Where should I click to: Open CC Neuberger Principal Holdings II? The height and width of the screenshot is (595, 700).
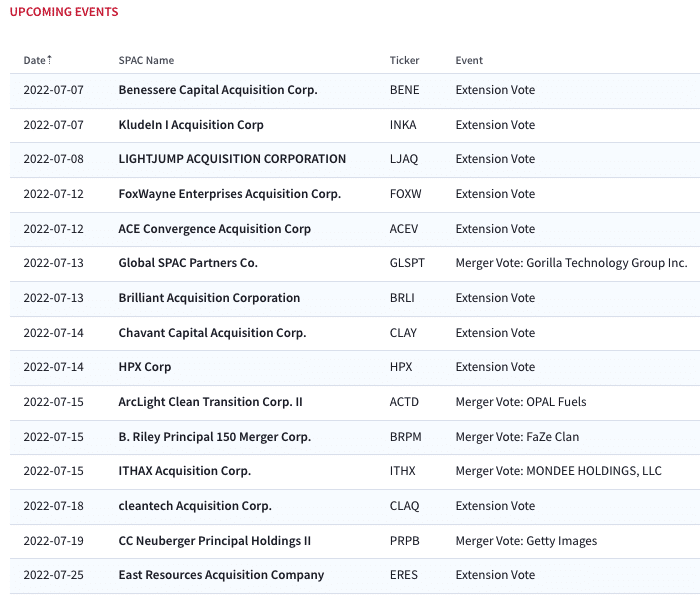click(x=214, y=541)
